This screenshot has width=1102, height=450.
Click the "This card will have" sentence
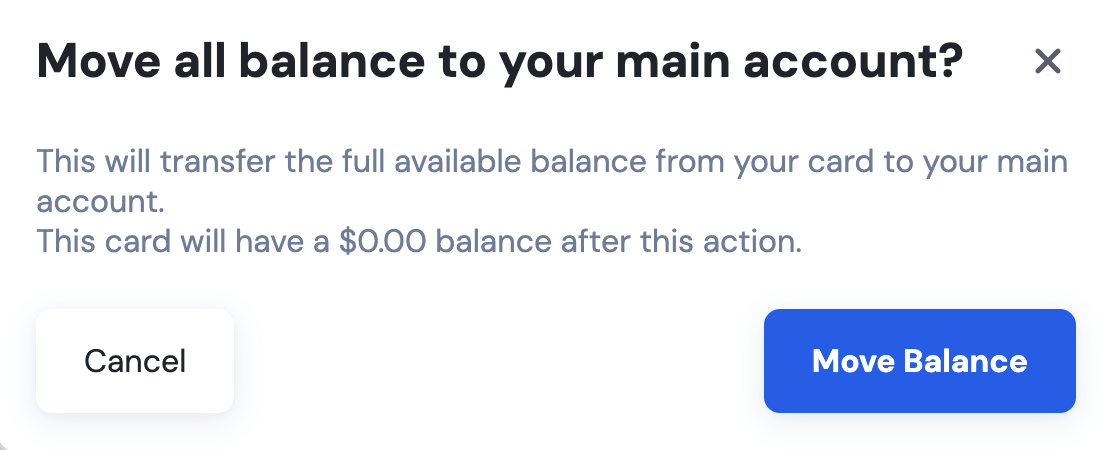pos(419,243)
